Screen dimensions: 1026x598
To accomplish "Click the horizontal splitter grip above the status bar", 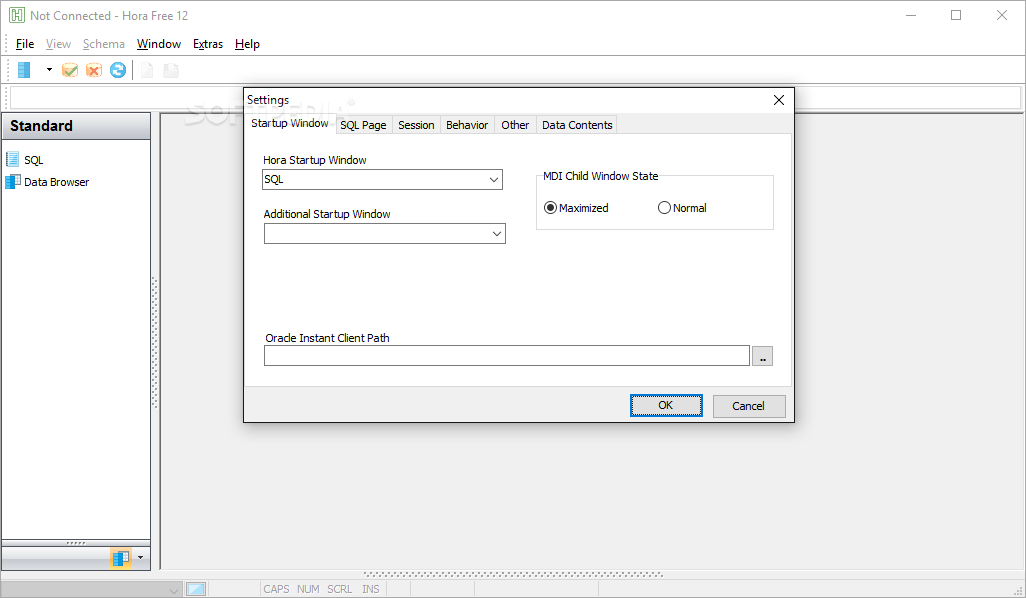I will (x=513, y=574).
